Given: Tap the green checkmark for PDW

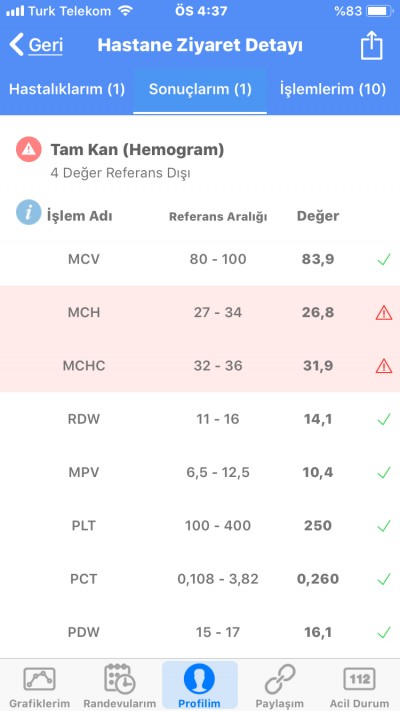Looking at the screenshot, I should click(384, 632).
